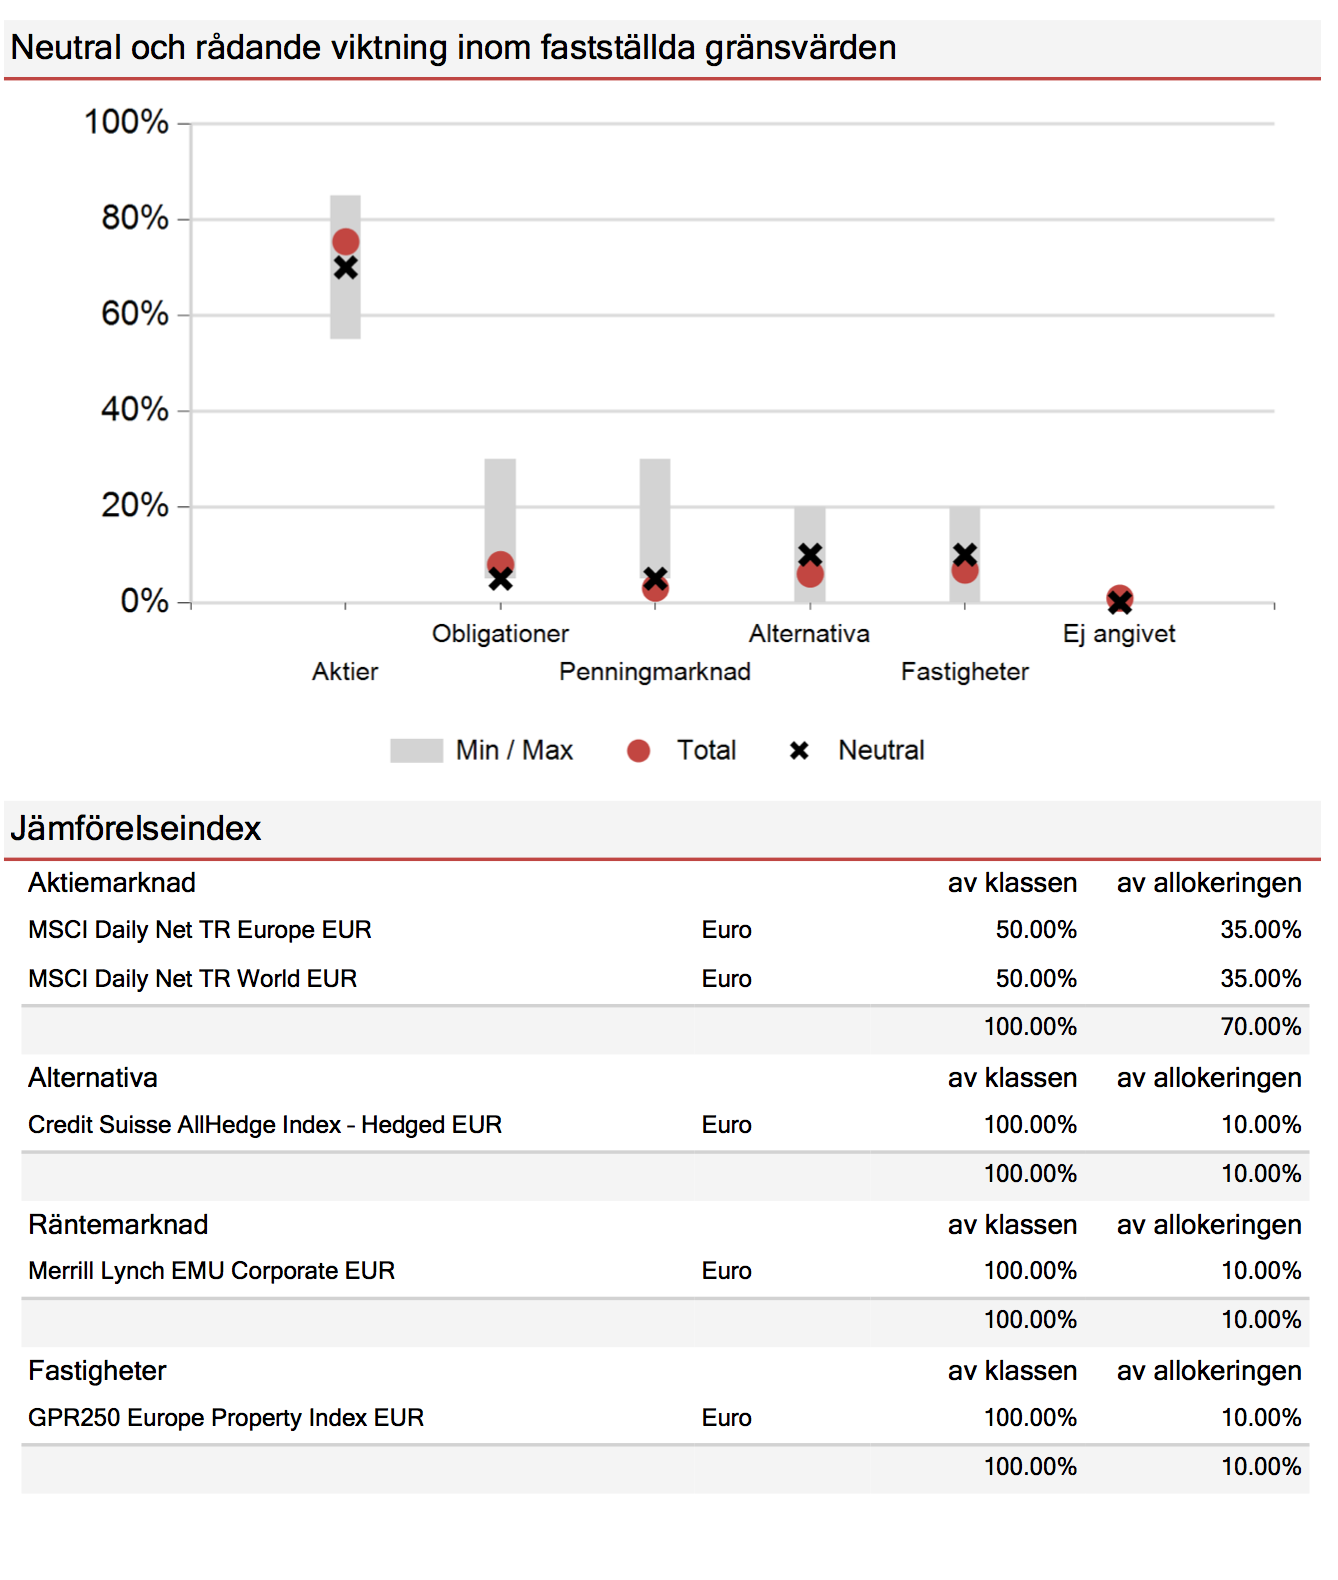Image resolution: width=1338 pixels, height=1580 pixels.
Task: Select the Fastigheter table section heading
Action: point(97,1371)
